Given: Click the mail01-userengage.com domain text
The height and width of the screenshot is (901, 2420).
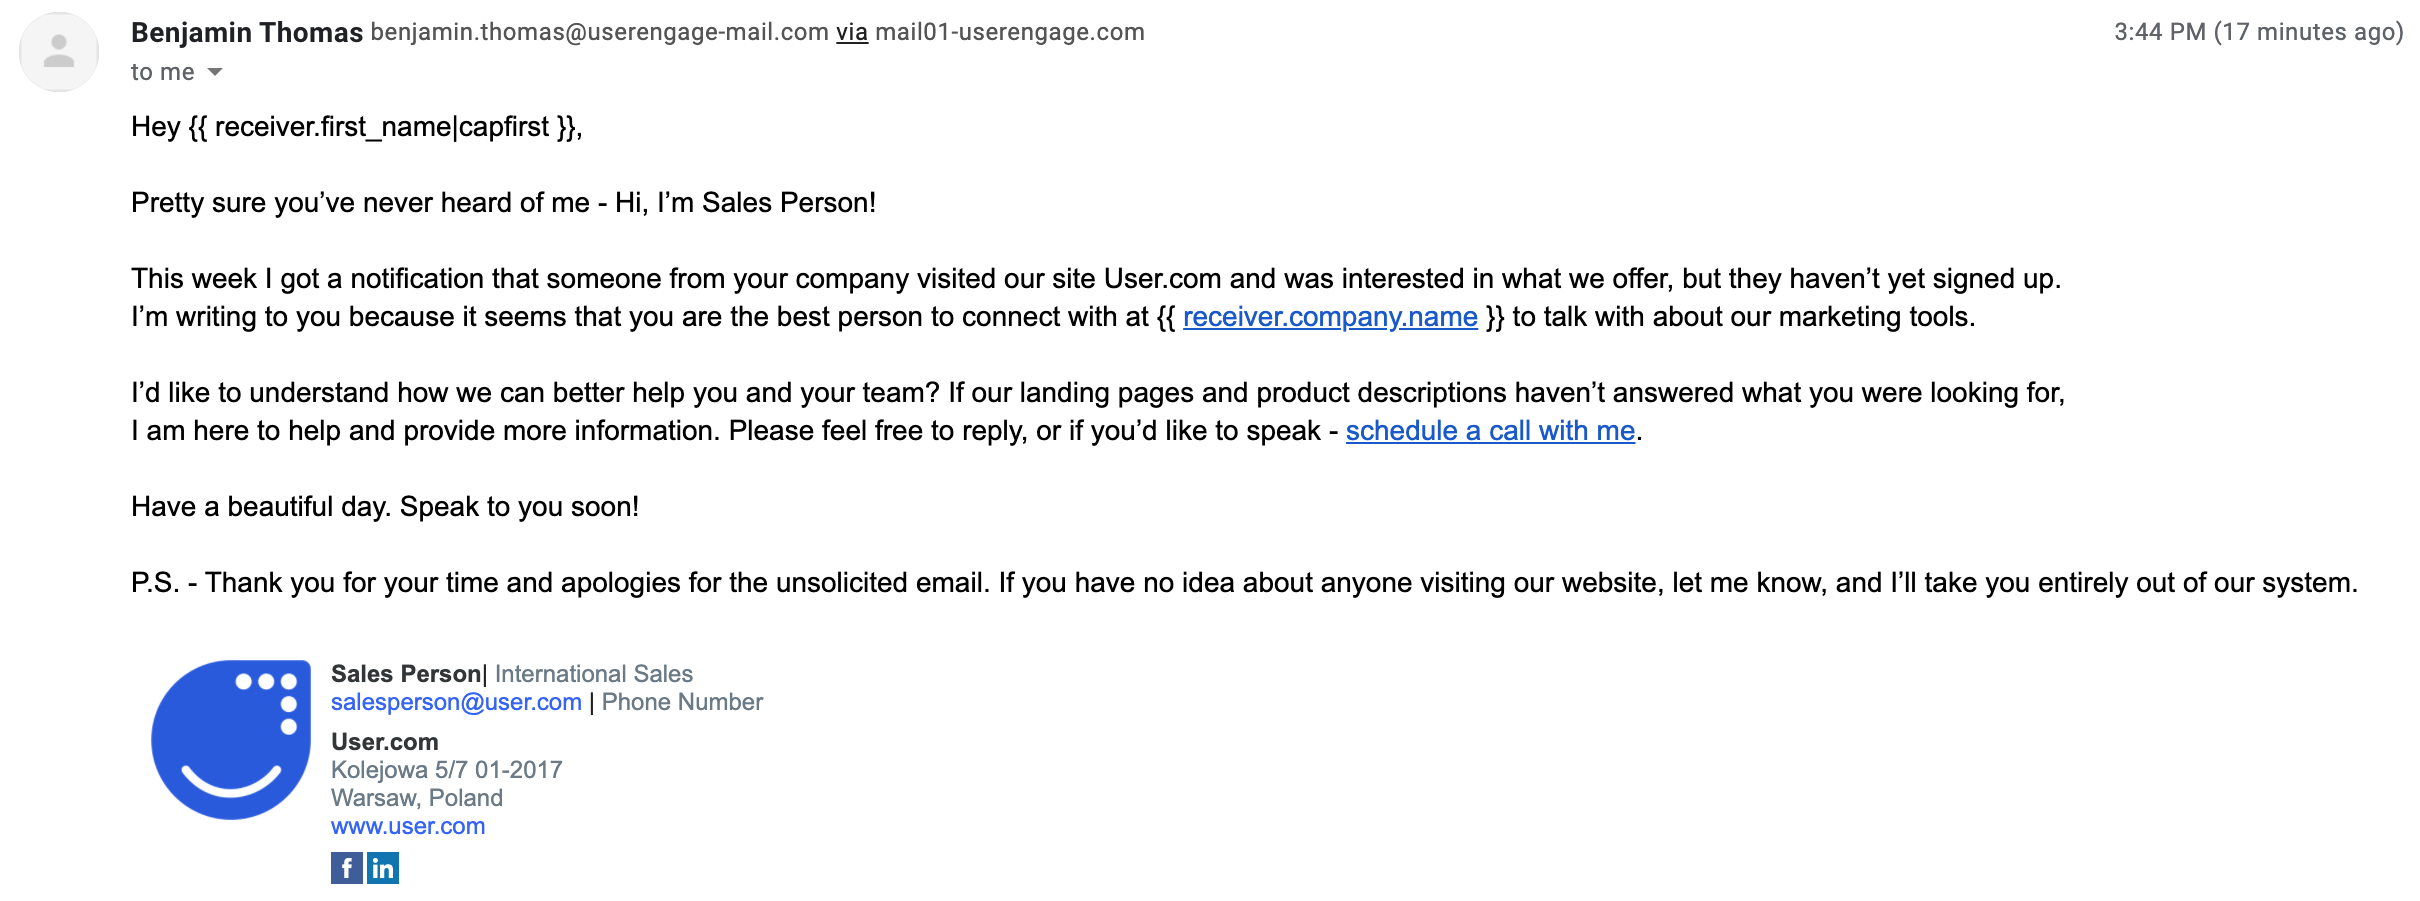Looking at the screenshot, I should pos(1010,32).
